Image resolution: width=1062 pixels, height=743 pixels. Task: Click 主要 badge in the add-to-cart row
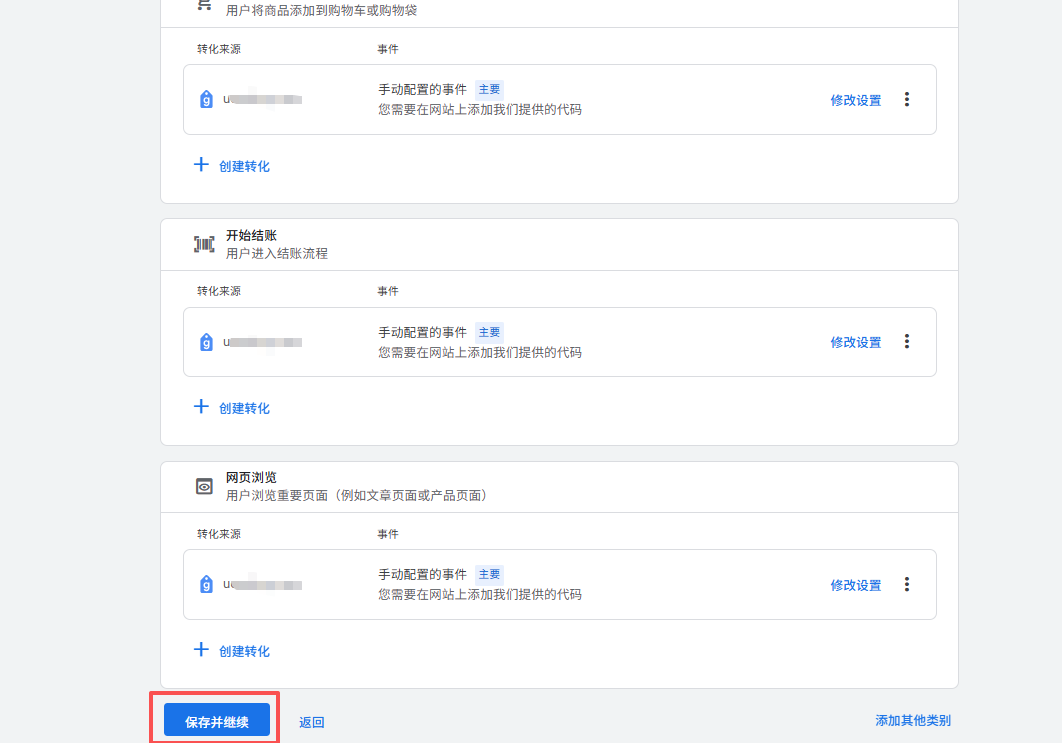pyautogui.click(x=489, y=89)
